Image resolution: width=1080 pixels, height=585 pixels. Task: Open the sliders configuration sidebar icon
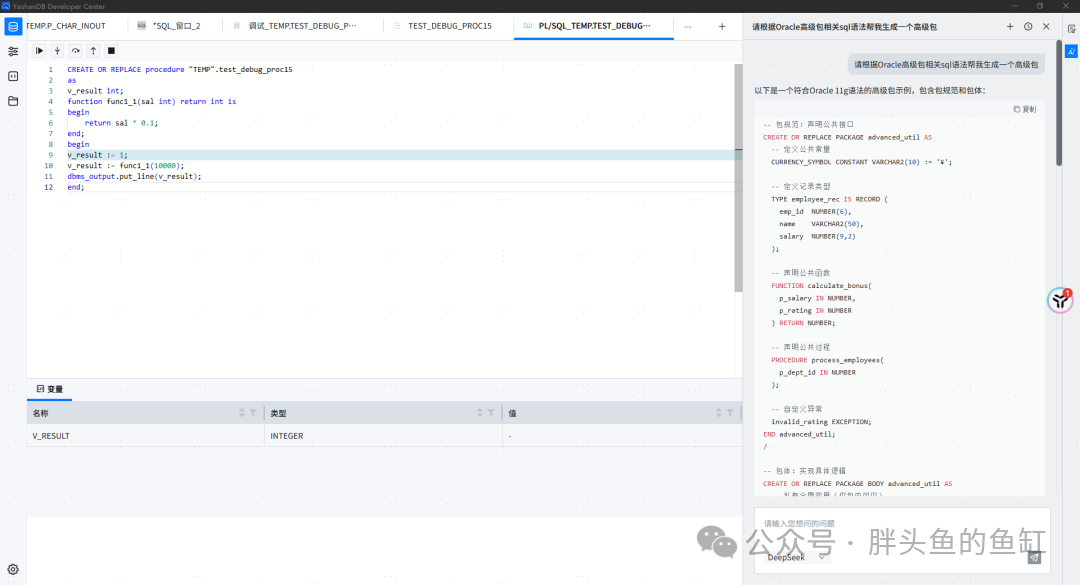click(x=13, y=52)
